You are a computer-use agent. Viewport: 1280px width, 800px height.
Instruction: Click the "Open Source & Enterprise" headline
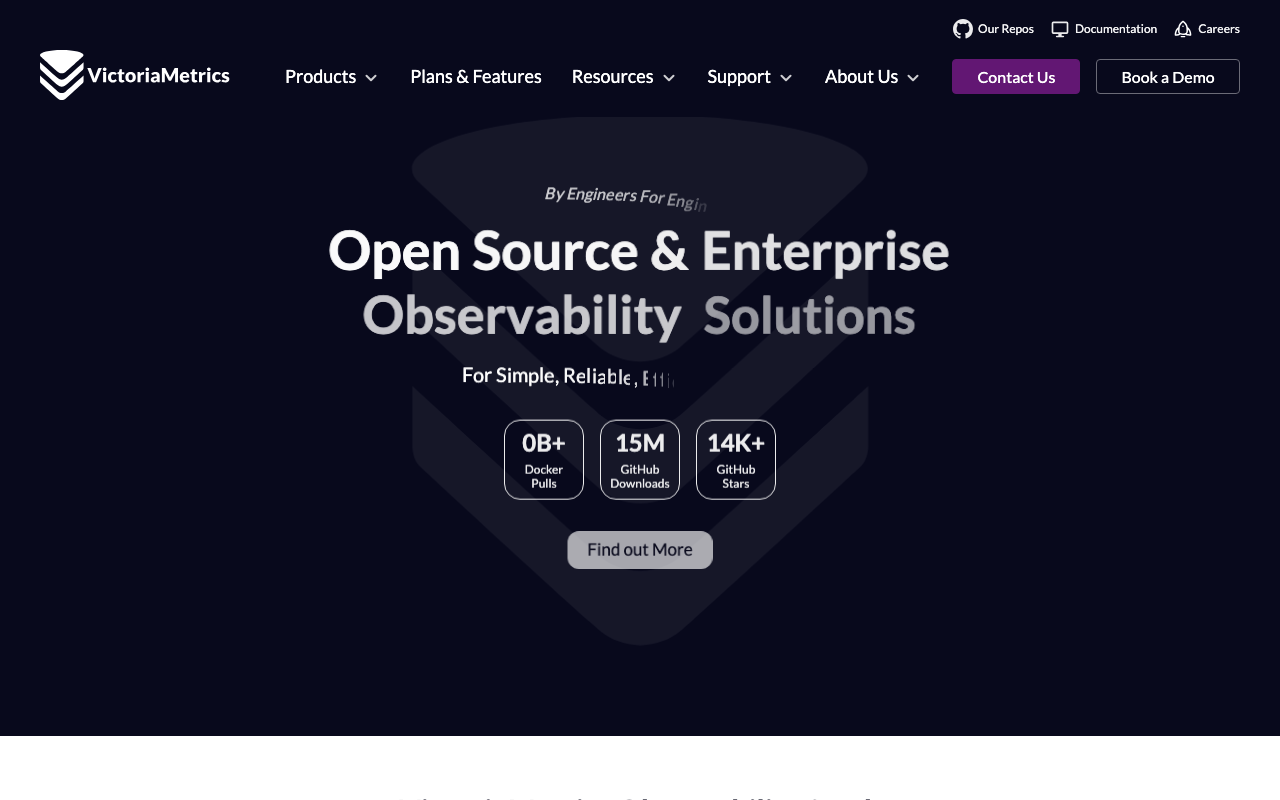pos(639,251)
